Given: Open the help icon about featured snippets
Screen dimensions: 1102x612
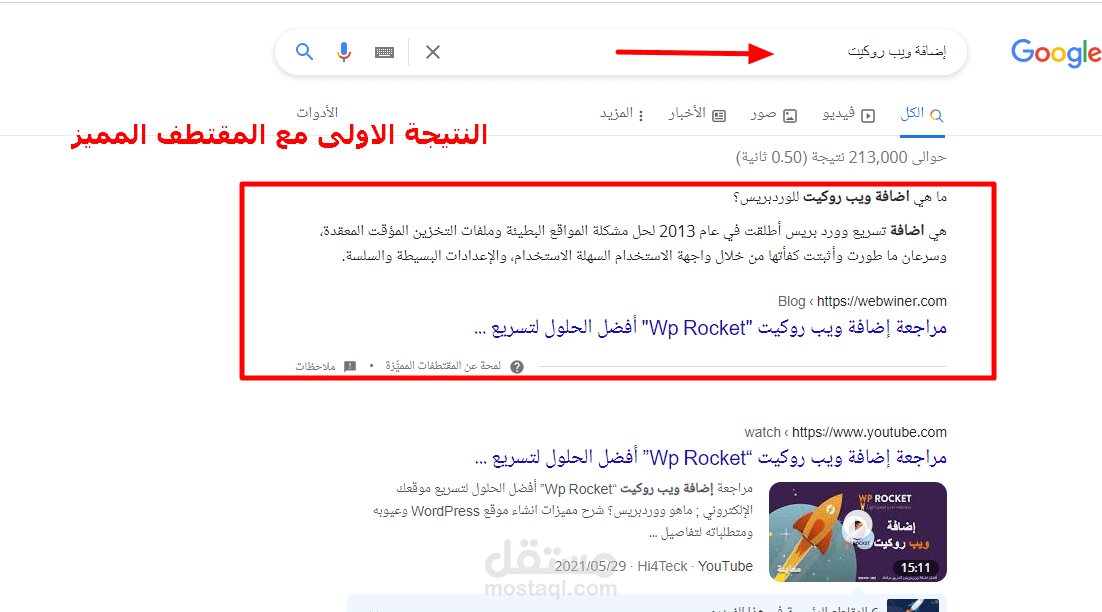Looking at the screenshot, I should coord(517,367).
